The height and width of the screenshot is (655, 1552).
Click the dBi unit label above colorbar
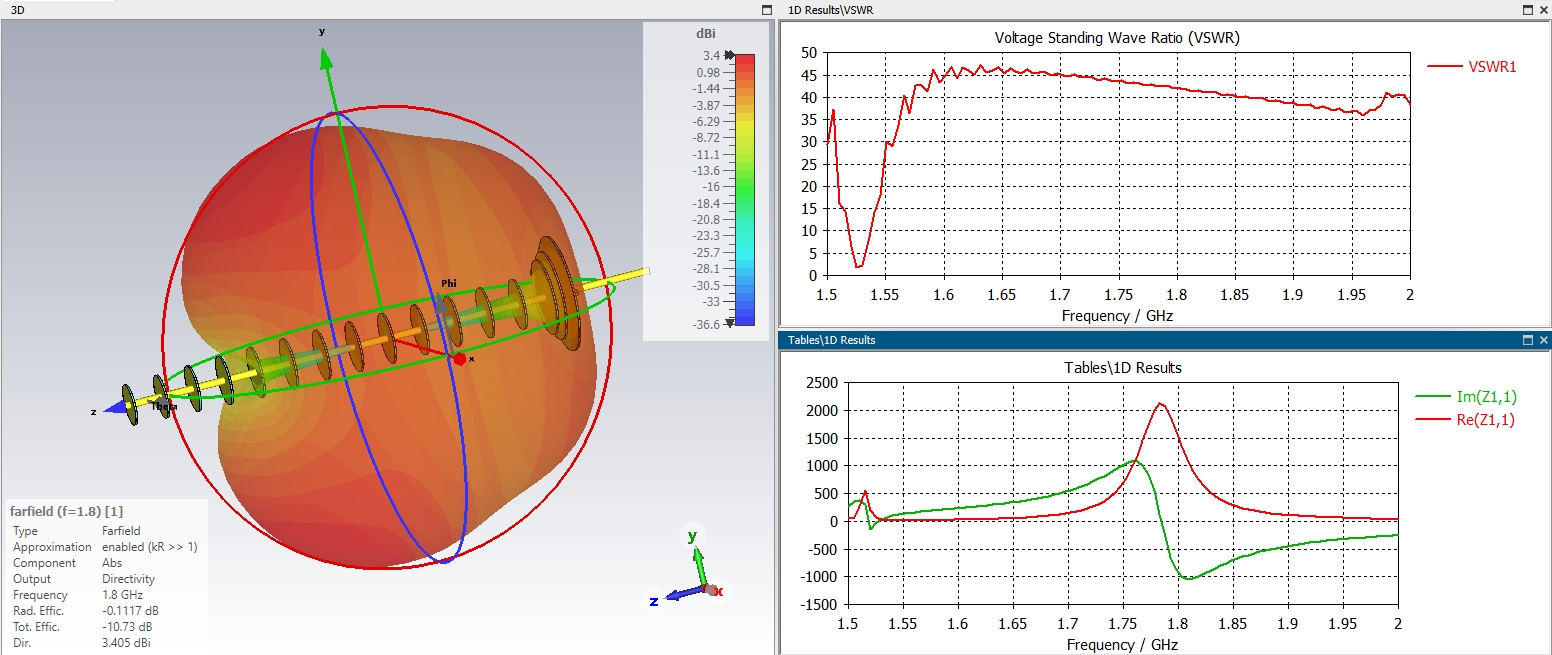(706, 34)
